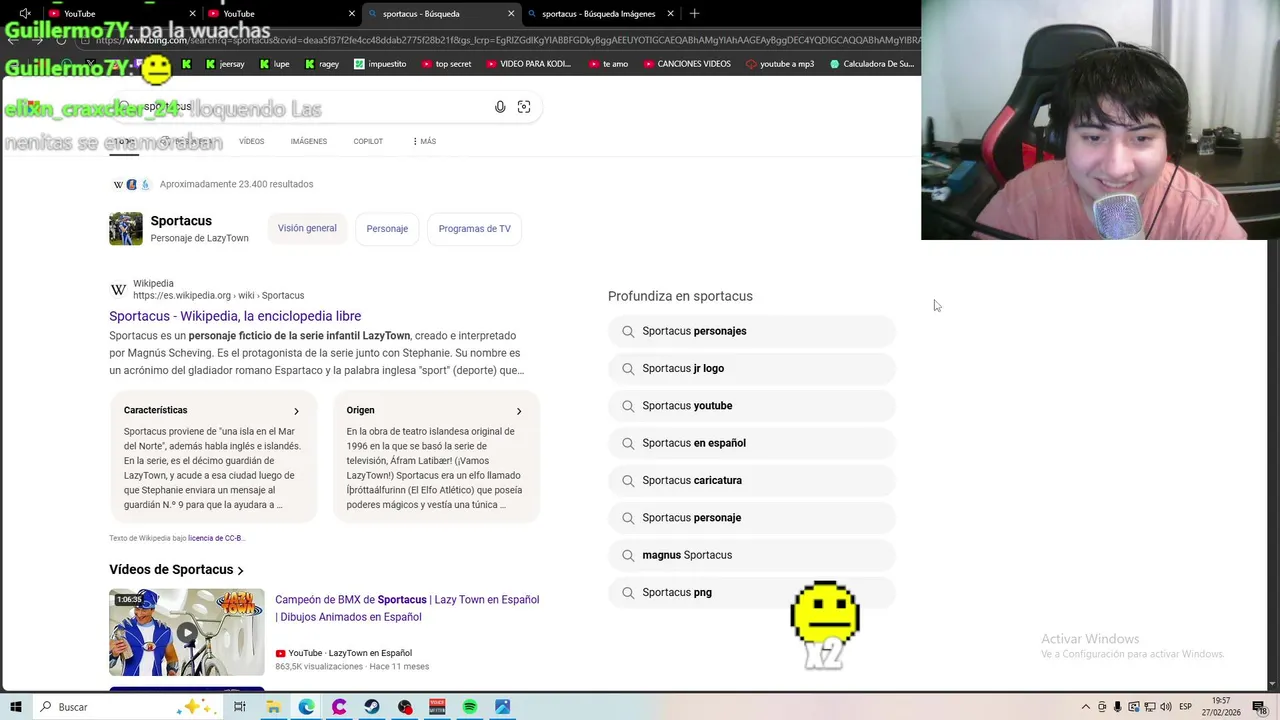Open File Explorer from the taskbar
Screen dimensions: 1280x720
(273, 707)
